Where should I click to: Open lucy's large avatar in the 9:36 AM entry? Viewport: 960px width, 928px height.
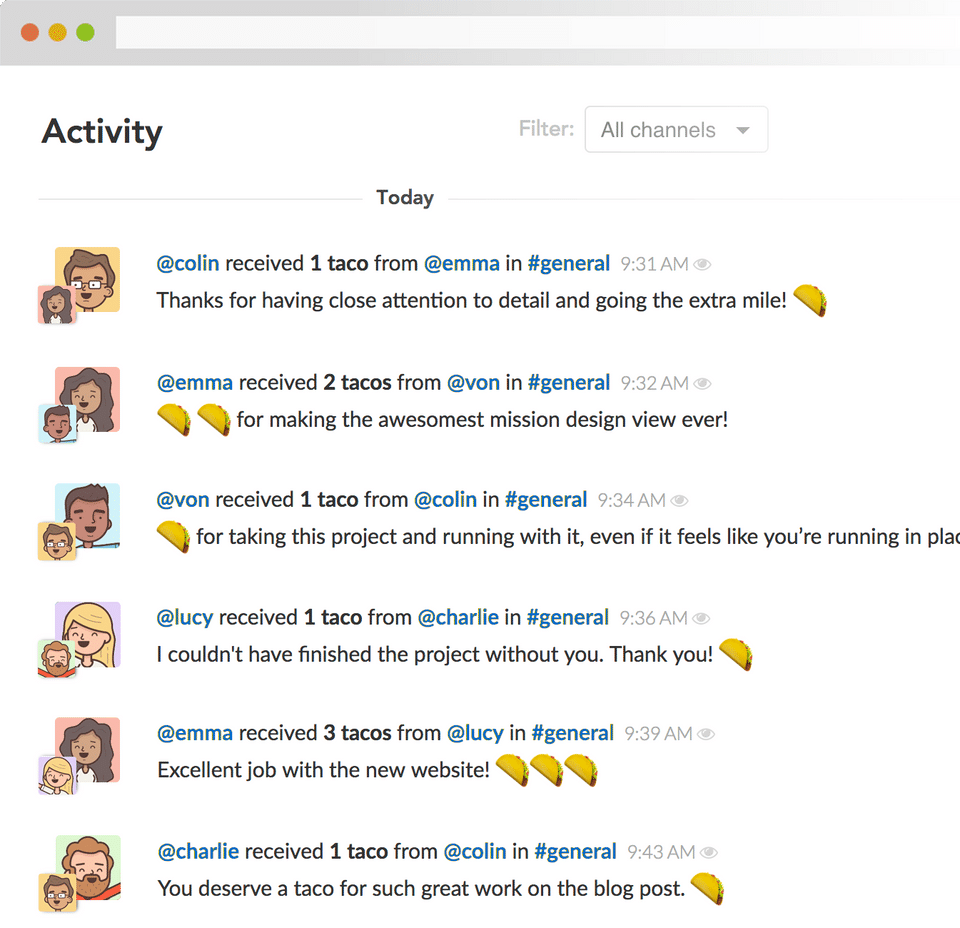pyautogui.click(x=88, y=634)
